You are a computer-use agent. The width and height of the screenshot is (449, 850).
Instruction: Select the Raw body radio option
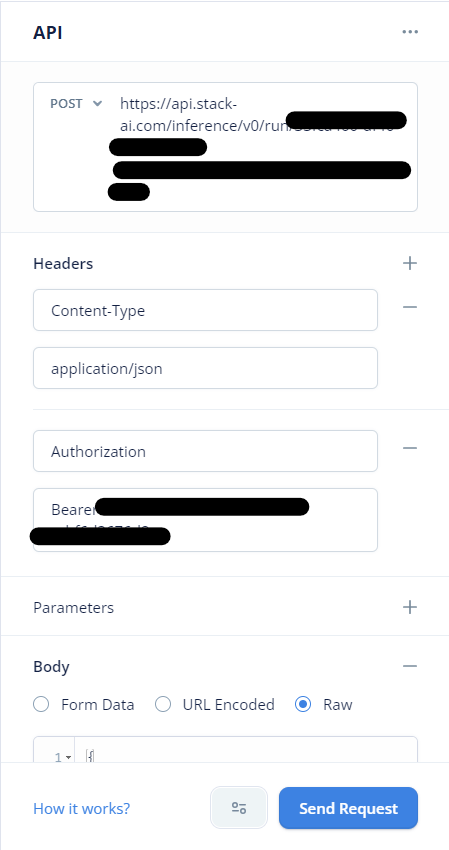click(x=303, y=704)
